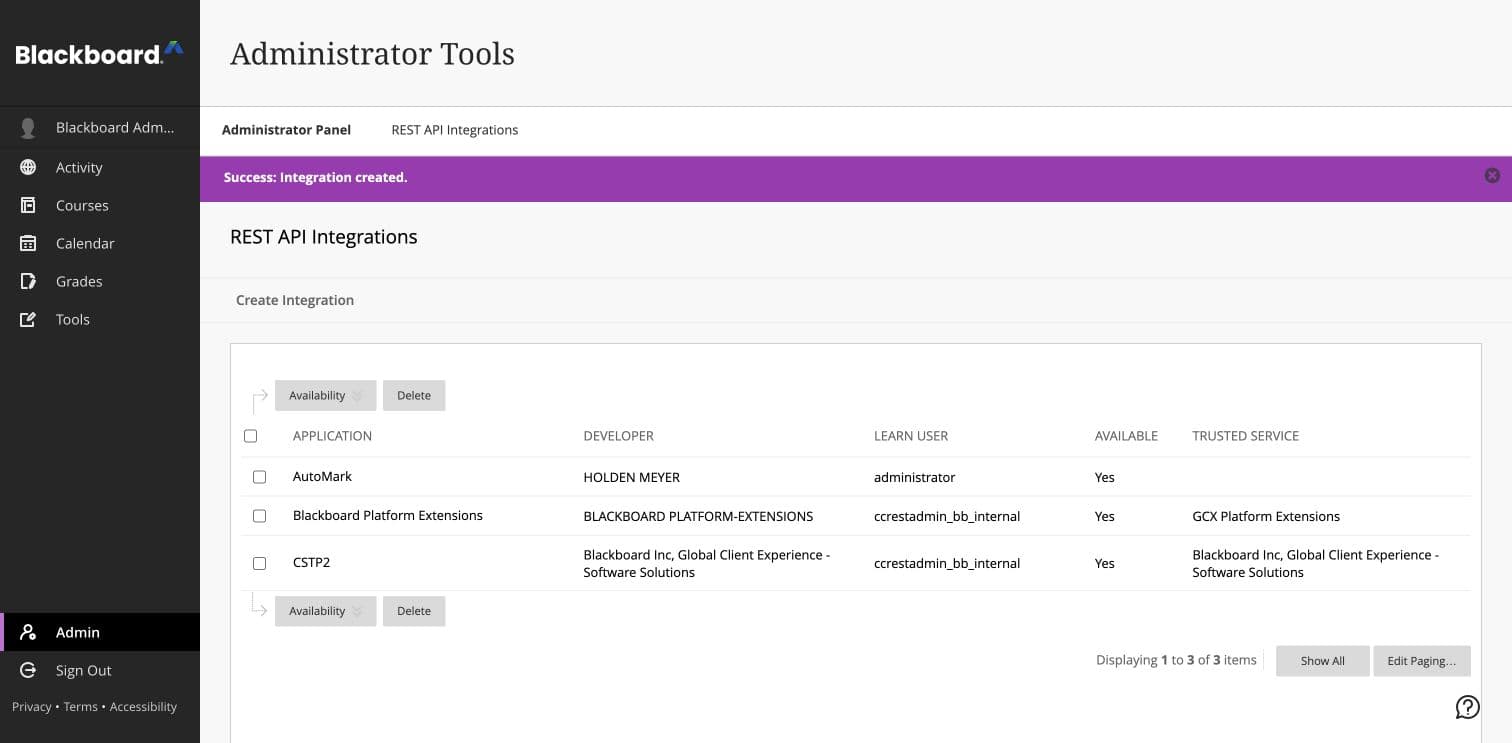Click Blackboard Platform Extensions application name

388,516
